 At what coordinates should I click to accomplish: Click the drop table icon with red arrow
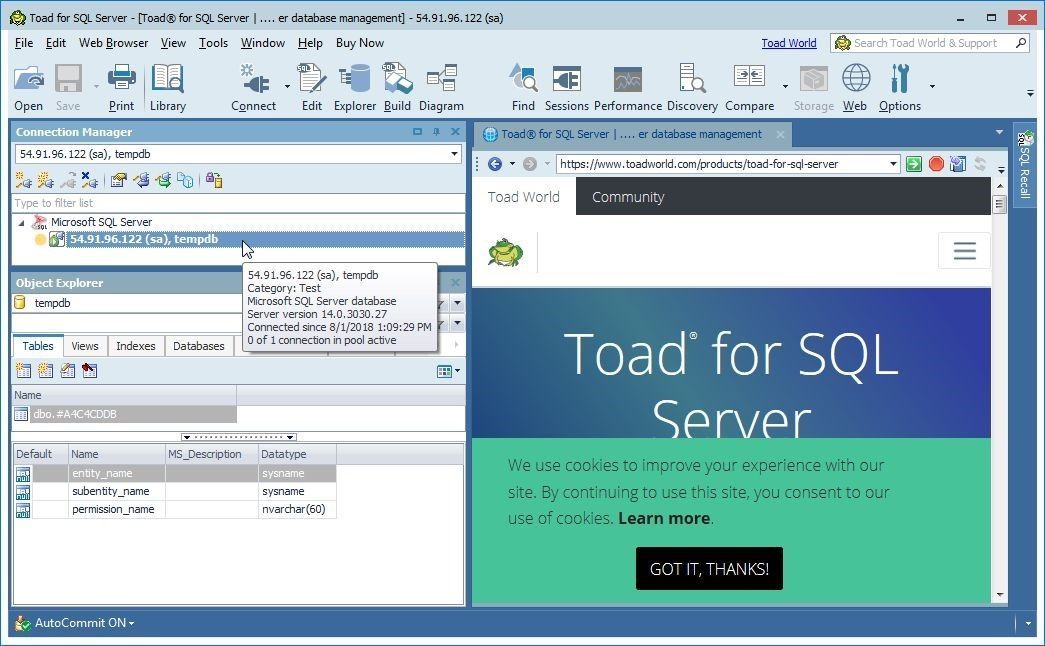click(89, 371)
